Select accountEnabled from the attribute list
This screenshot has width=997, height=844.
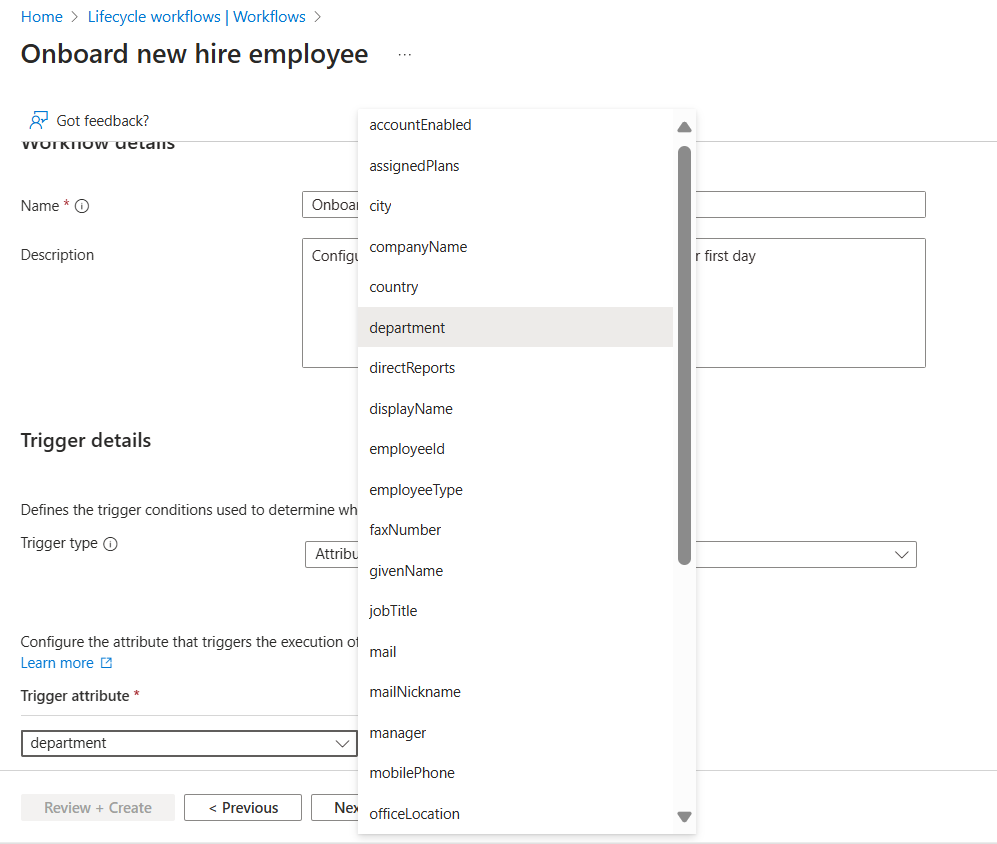(x=515, y=125)
